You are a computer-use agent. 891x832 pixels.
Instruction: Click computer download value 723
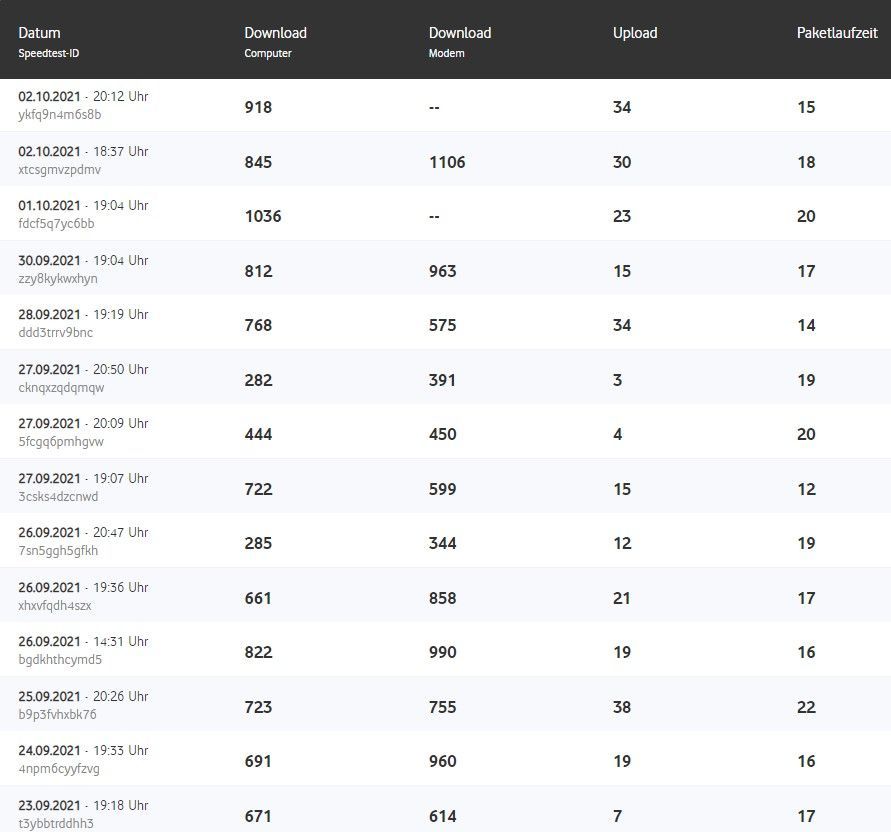259,708
